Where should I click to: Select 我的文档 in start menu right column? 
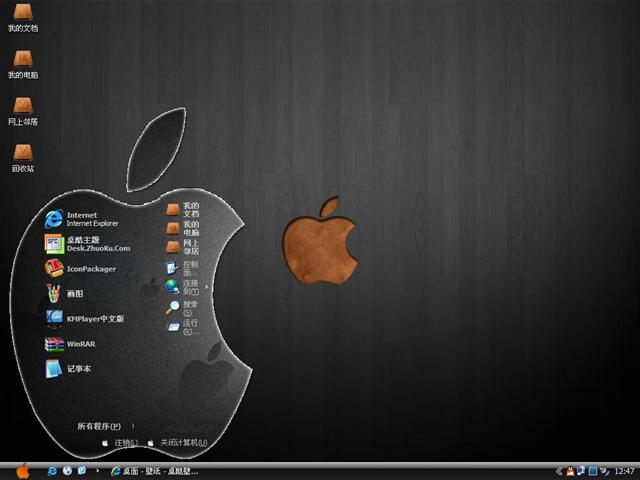tap(183, 209)
